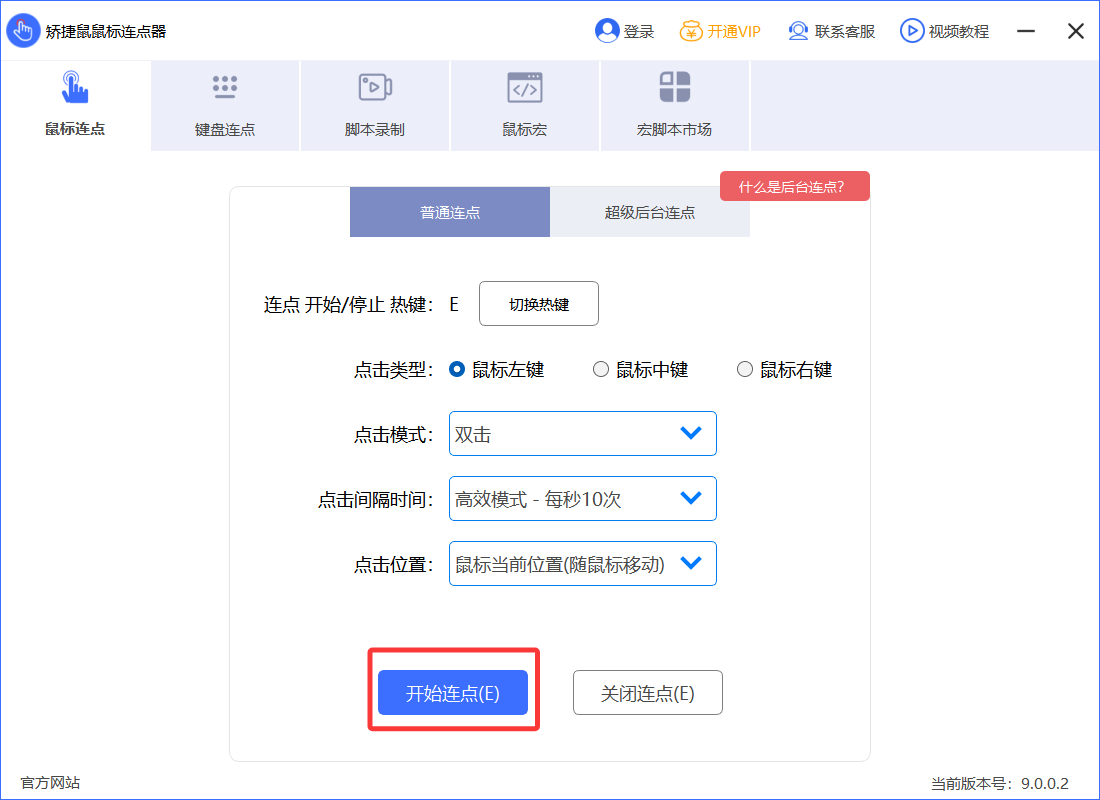Open the 键盘连点 keyboard dots icon
The image size is (1100, 800).
tap(224, 87)
